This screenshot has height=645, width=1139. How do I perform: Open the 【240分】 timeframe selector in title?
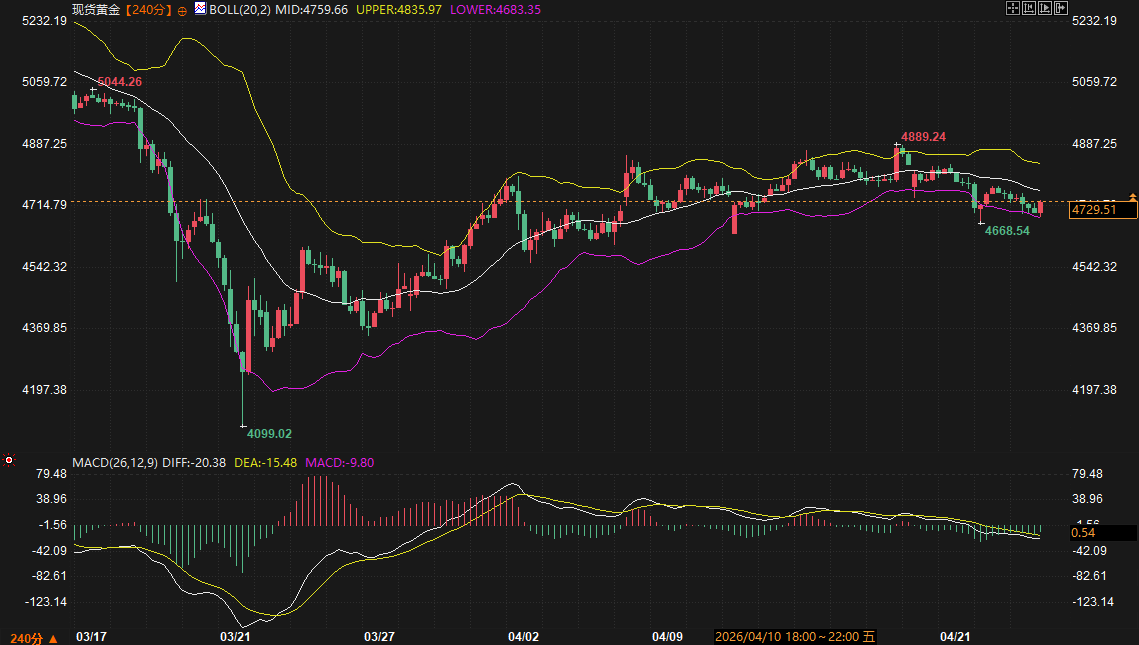146,9
